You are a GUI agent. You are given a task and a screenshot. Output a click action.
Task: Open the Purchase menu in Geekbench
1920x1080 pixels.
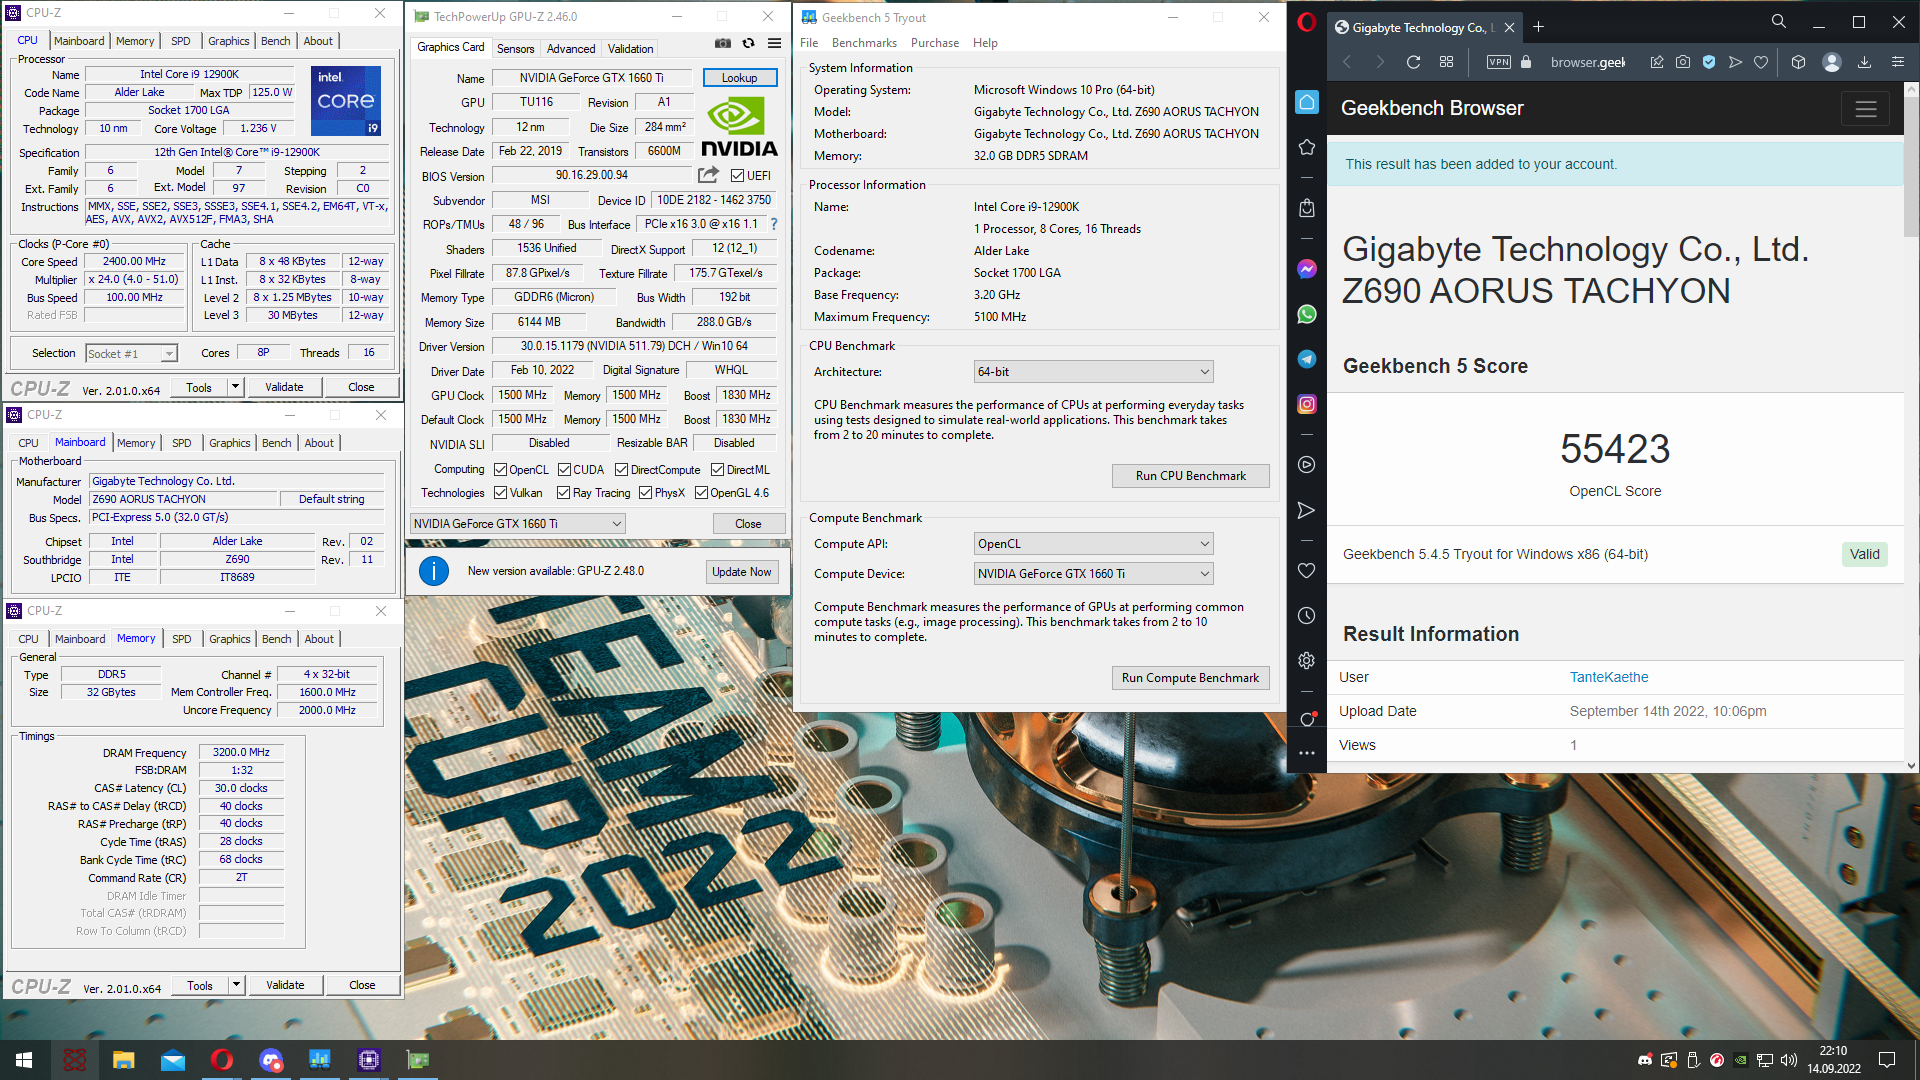(x=935, y=43)
